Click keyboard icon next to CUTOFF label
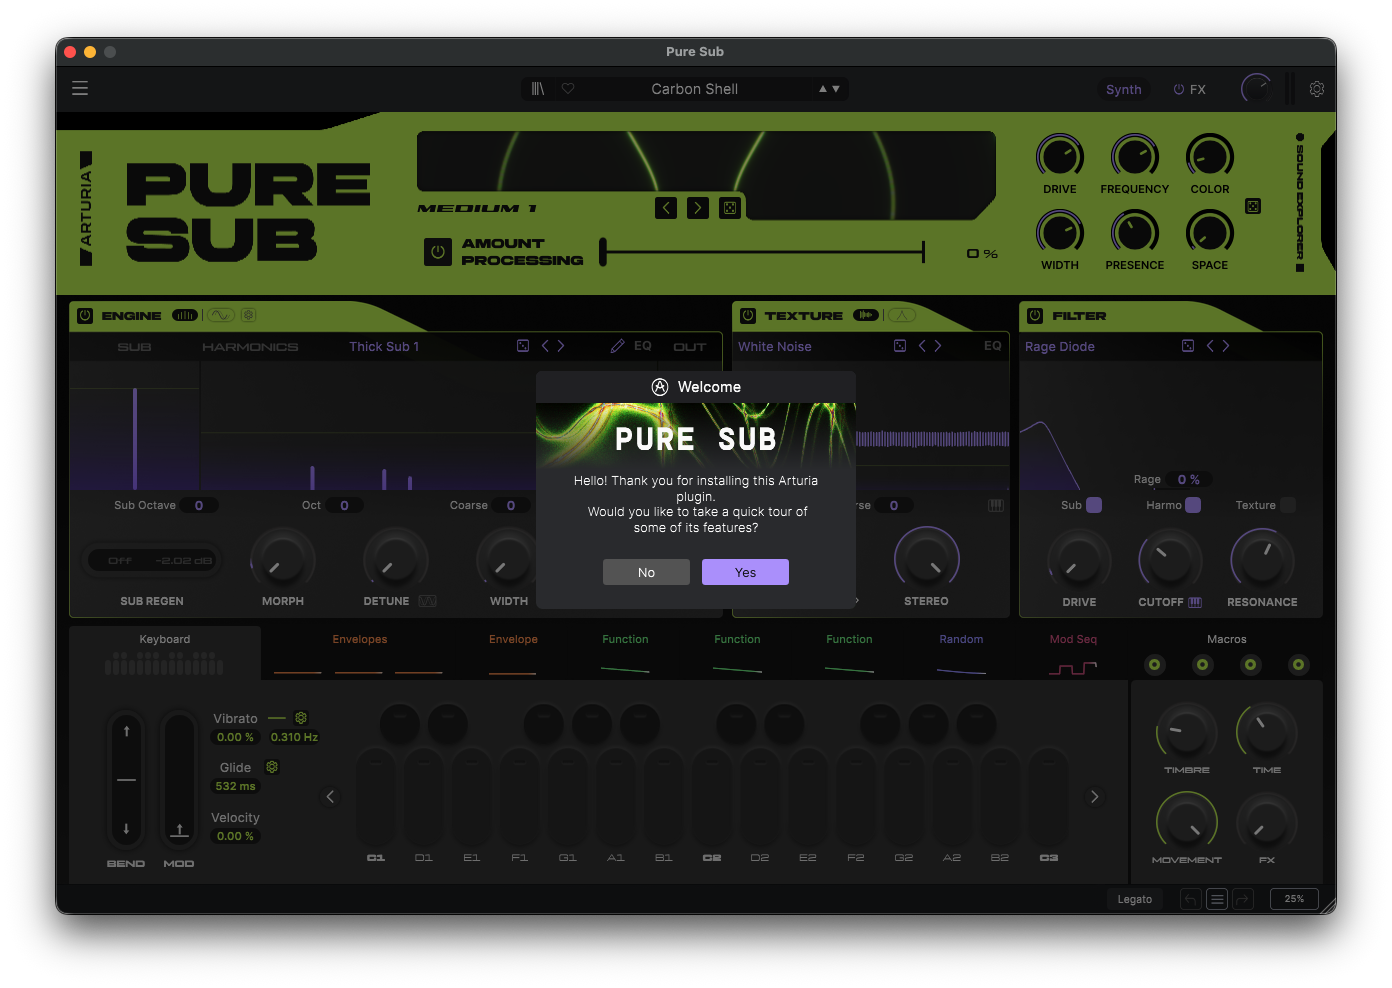Image resolution: width=1392 pixels, height=988 pixels. pyautogui.click(x=1195, y=602)
